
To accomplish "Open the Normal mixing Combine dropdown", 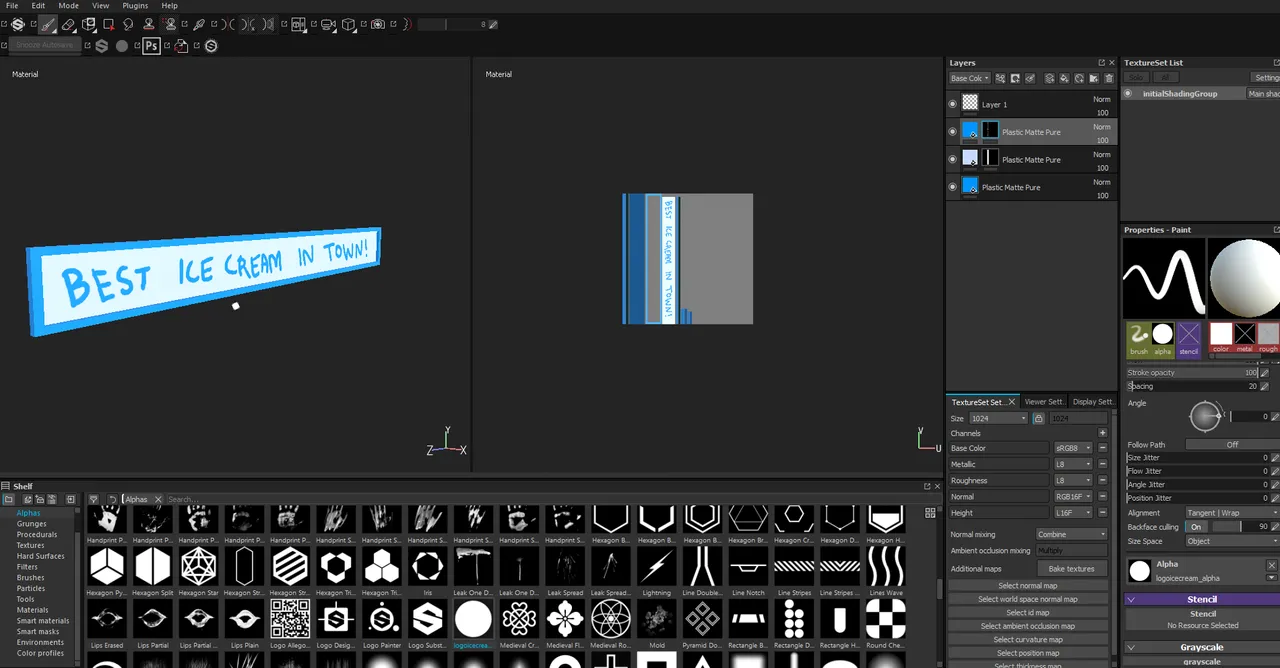I will [x=1072, y=534].
